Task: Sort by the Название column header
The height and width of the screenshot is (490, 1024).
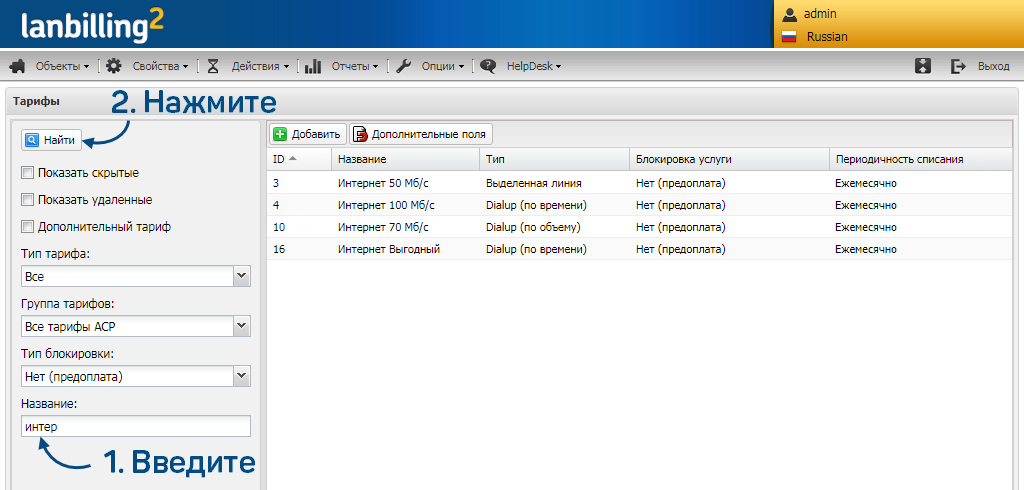Action: pos(406,159)
